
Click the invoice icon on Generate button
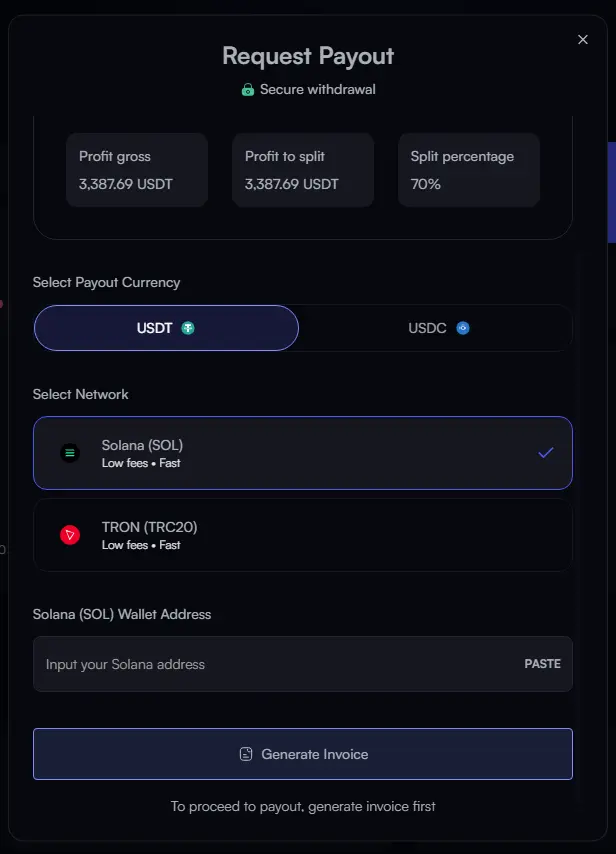click(x=246, y=754)
